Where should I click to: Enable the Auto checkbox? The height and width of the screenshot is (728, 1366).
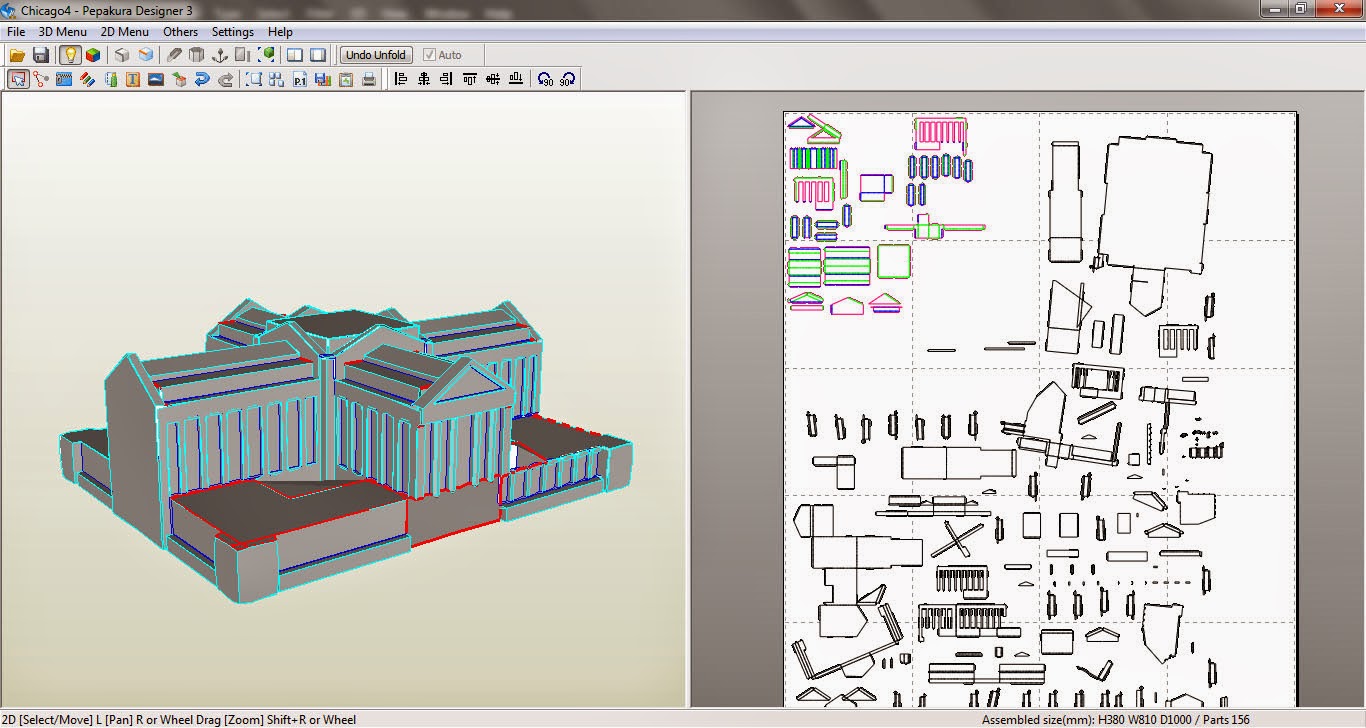(430, 55)
